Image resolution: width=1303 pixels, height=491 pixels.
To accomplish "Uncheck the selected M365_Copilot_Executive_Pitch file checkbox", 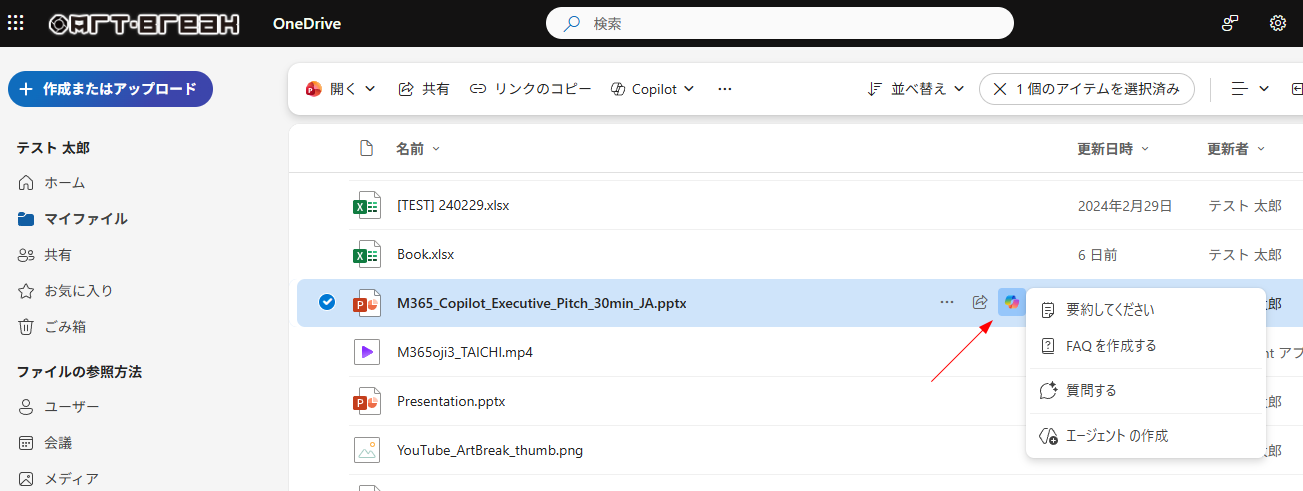I will pyautogui.click(x=326, y=303).
